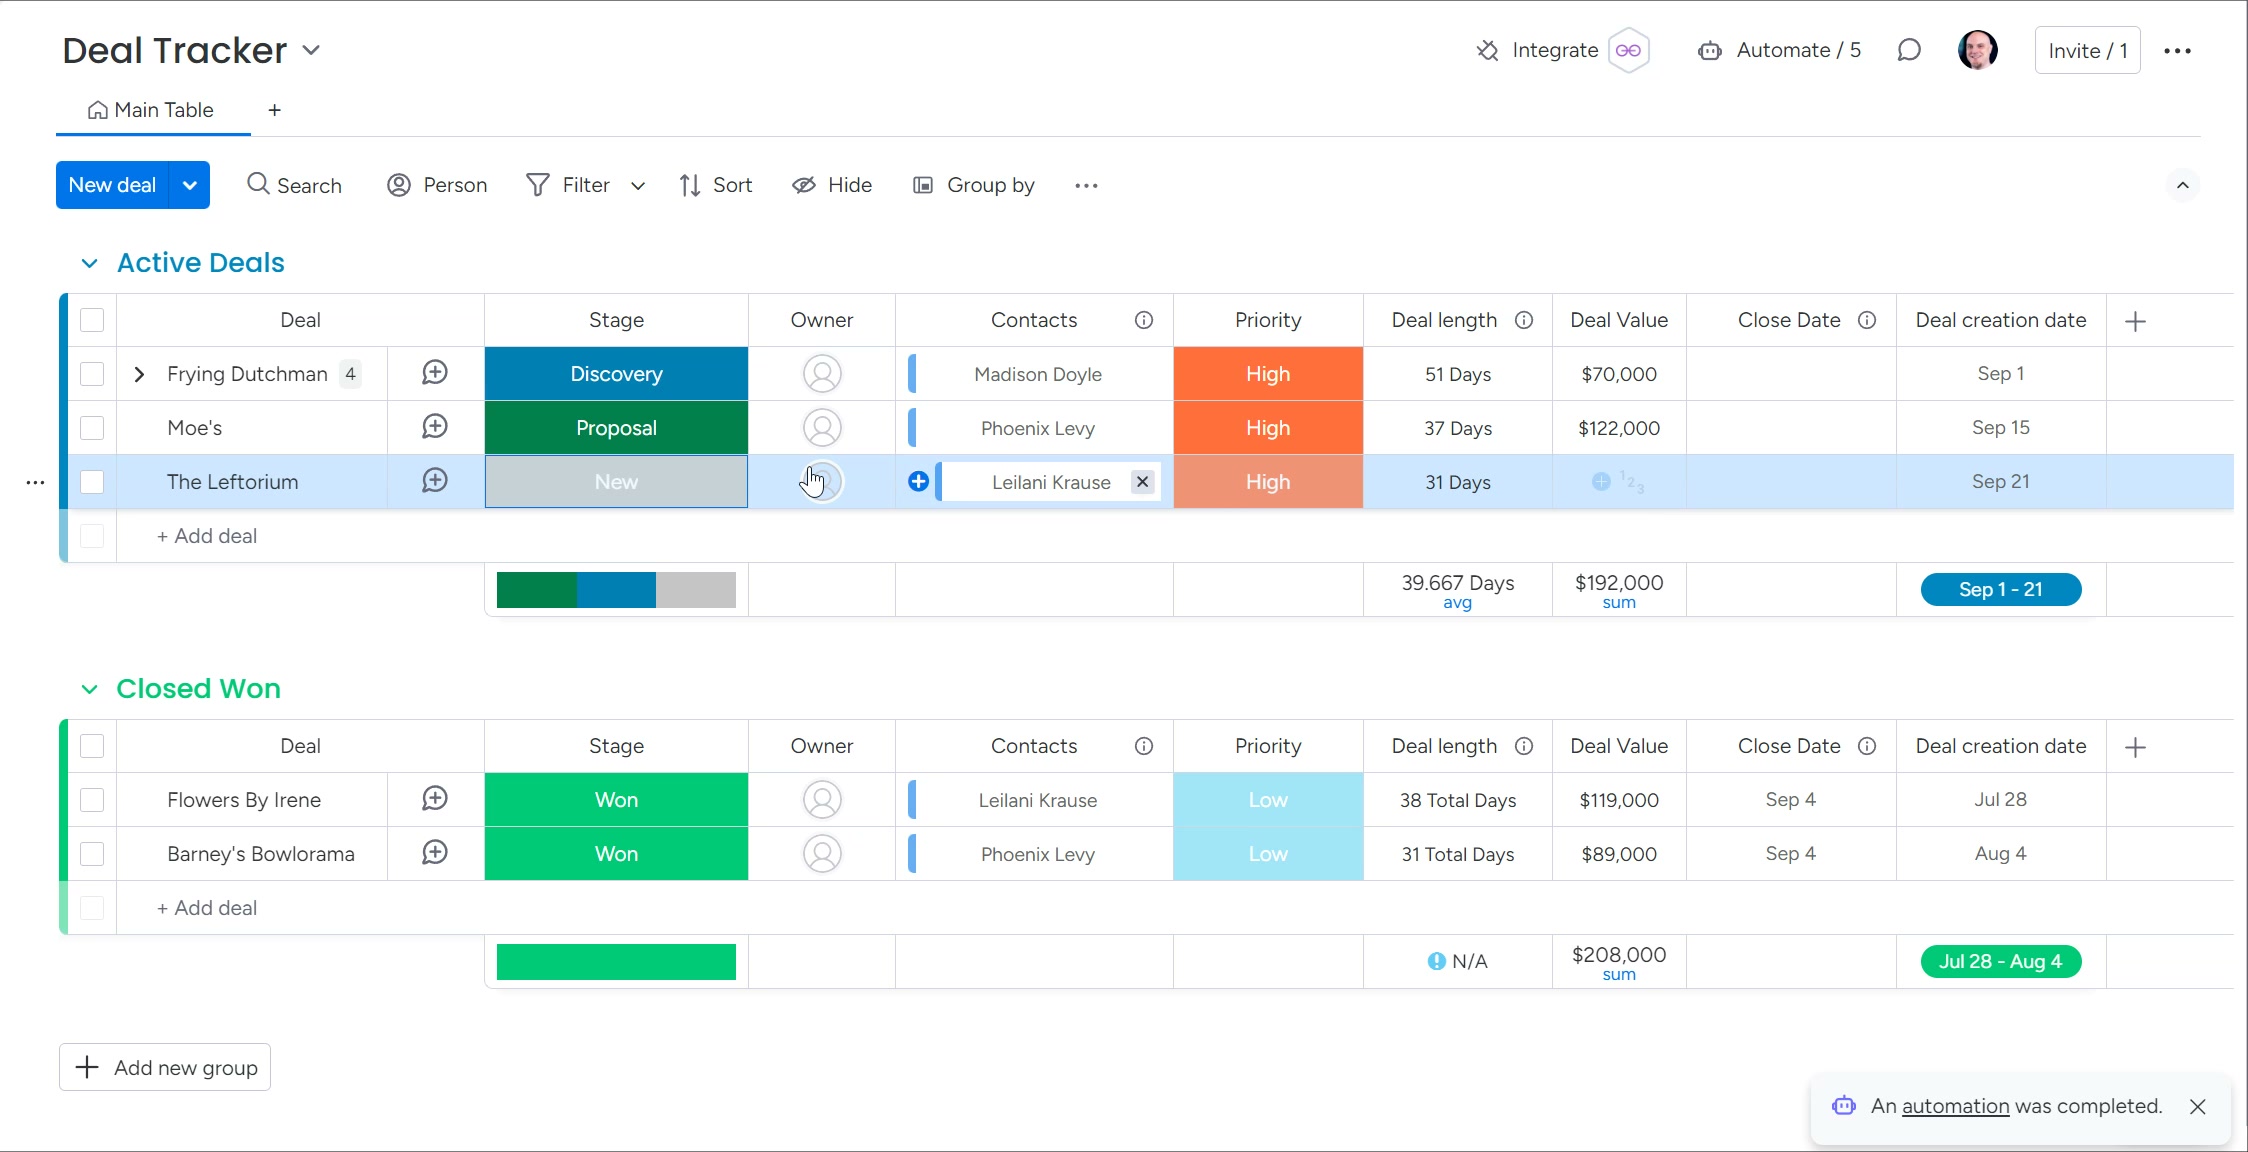Open the board updates chat bubble
The image size is (2248, 1152).
1910,50
